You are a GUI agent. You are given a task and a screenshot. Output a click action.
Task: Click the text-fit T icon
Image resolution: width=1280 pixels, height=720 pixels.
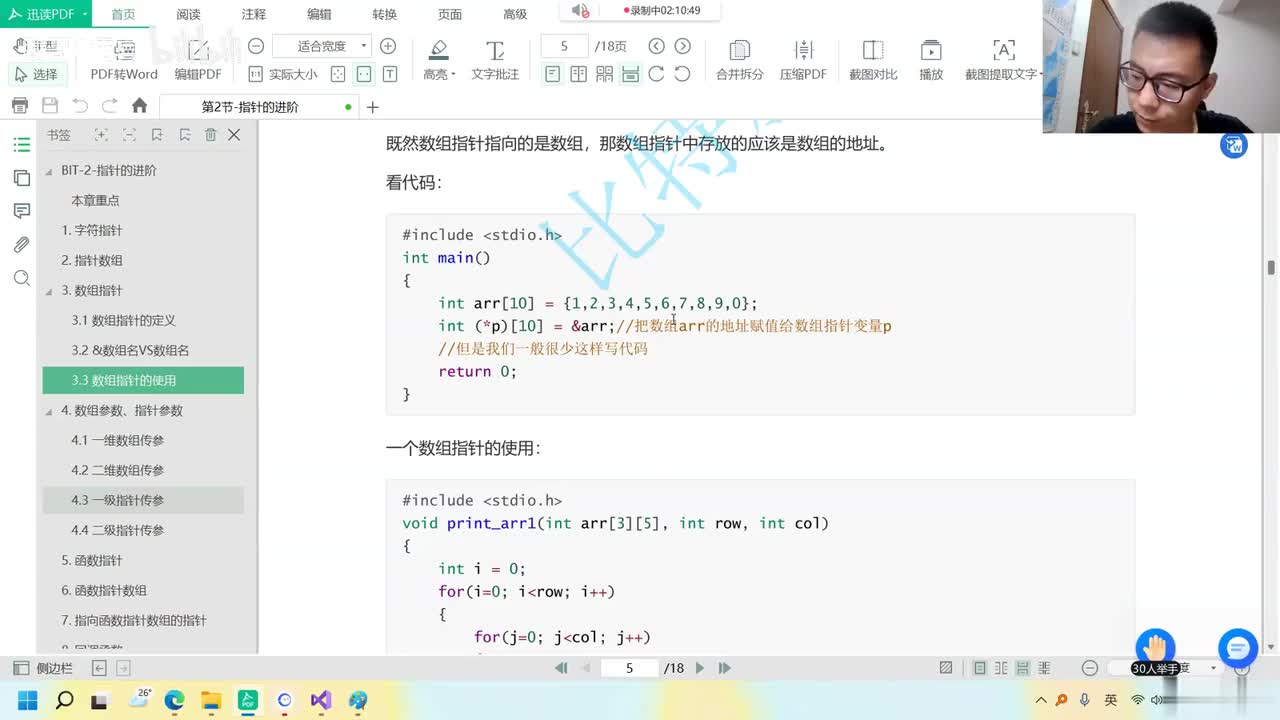[390, 74]
